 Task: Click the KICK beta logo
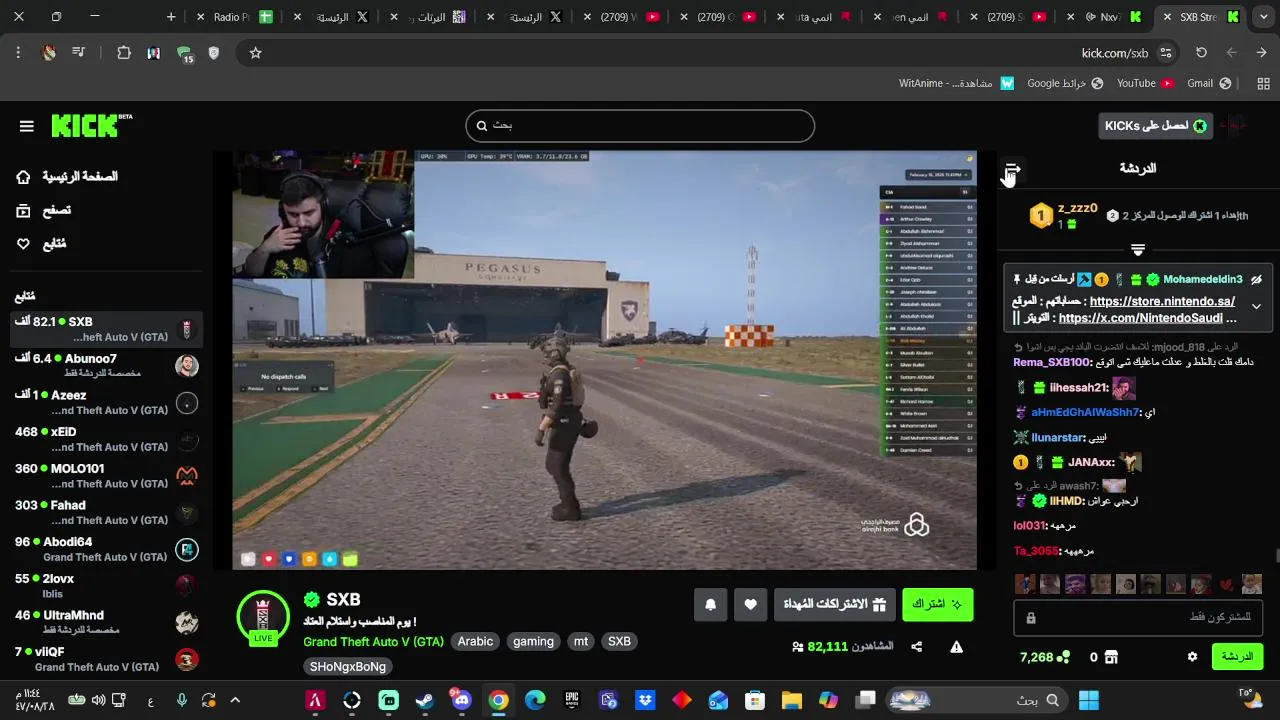pos(91,125)
